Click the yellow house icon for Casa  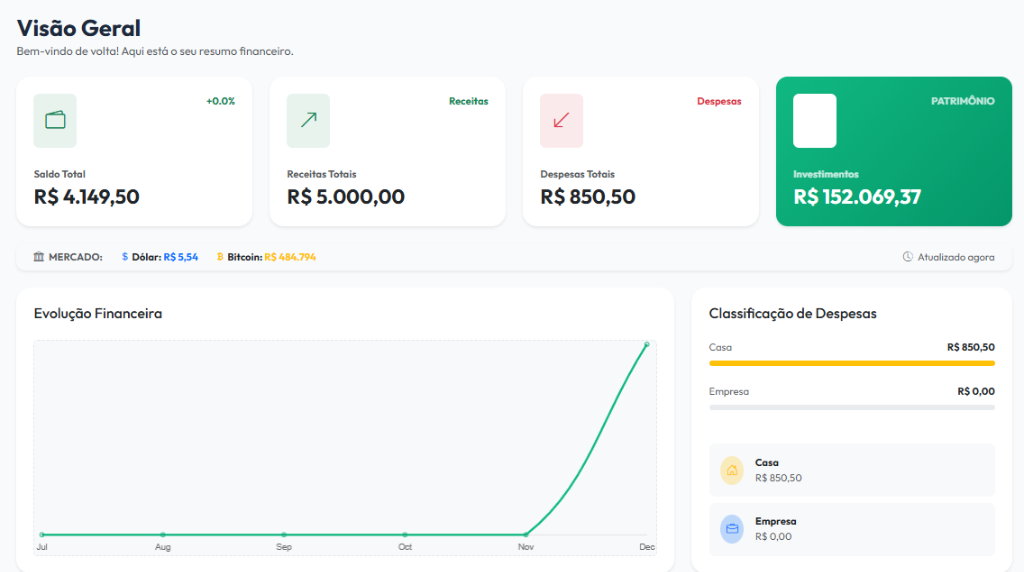coord(731,470)
